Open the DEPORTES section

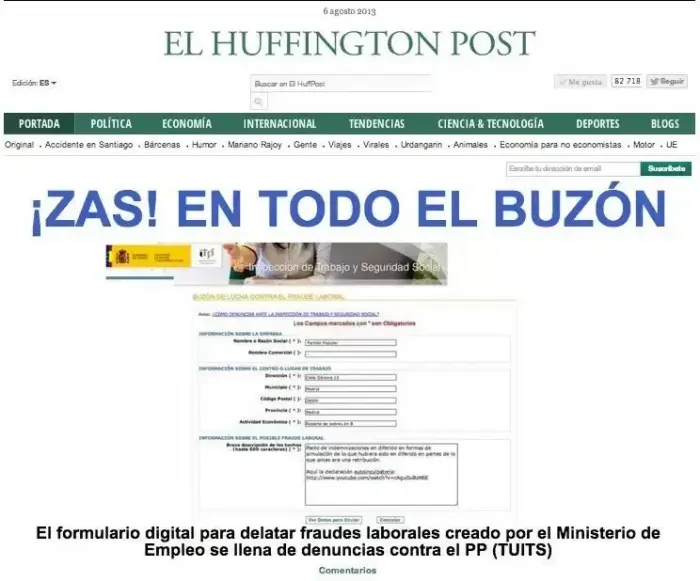(597, 124)
